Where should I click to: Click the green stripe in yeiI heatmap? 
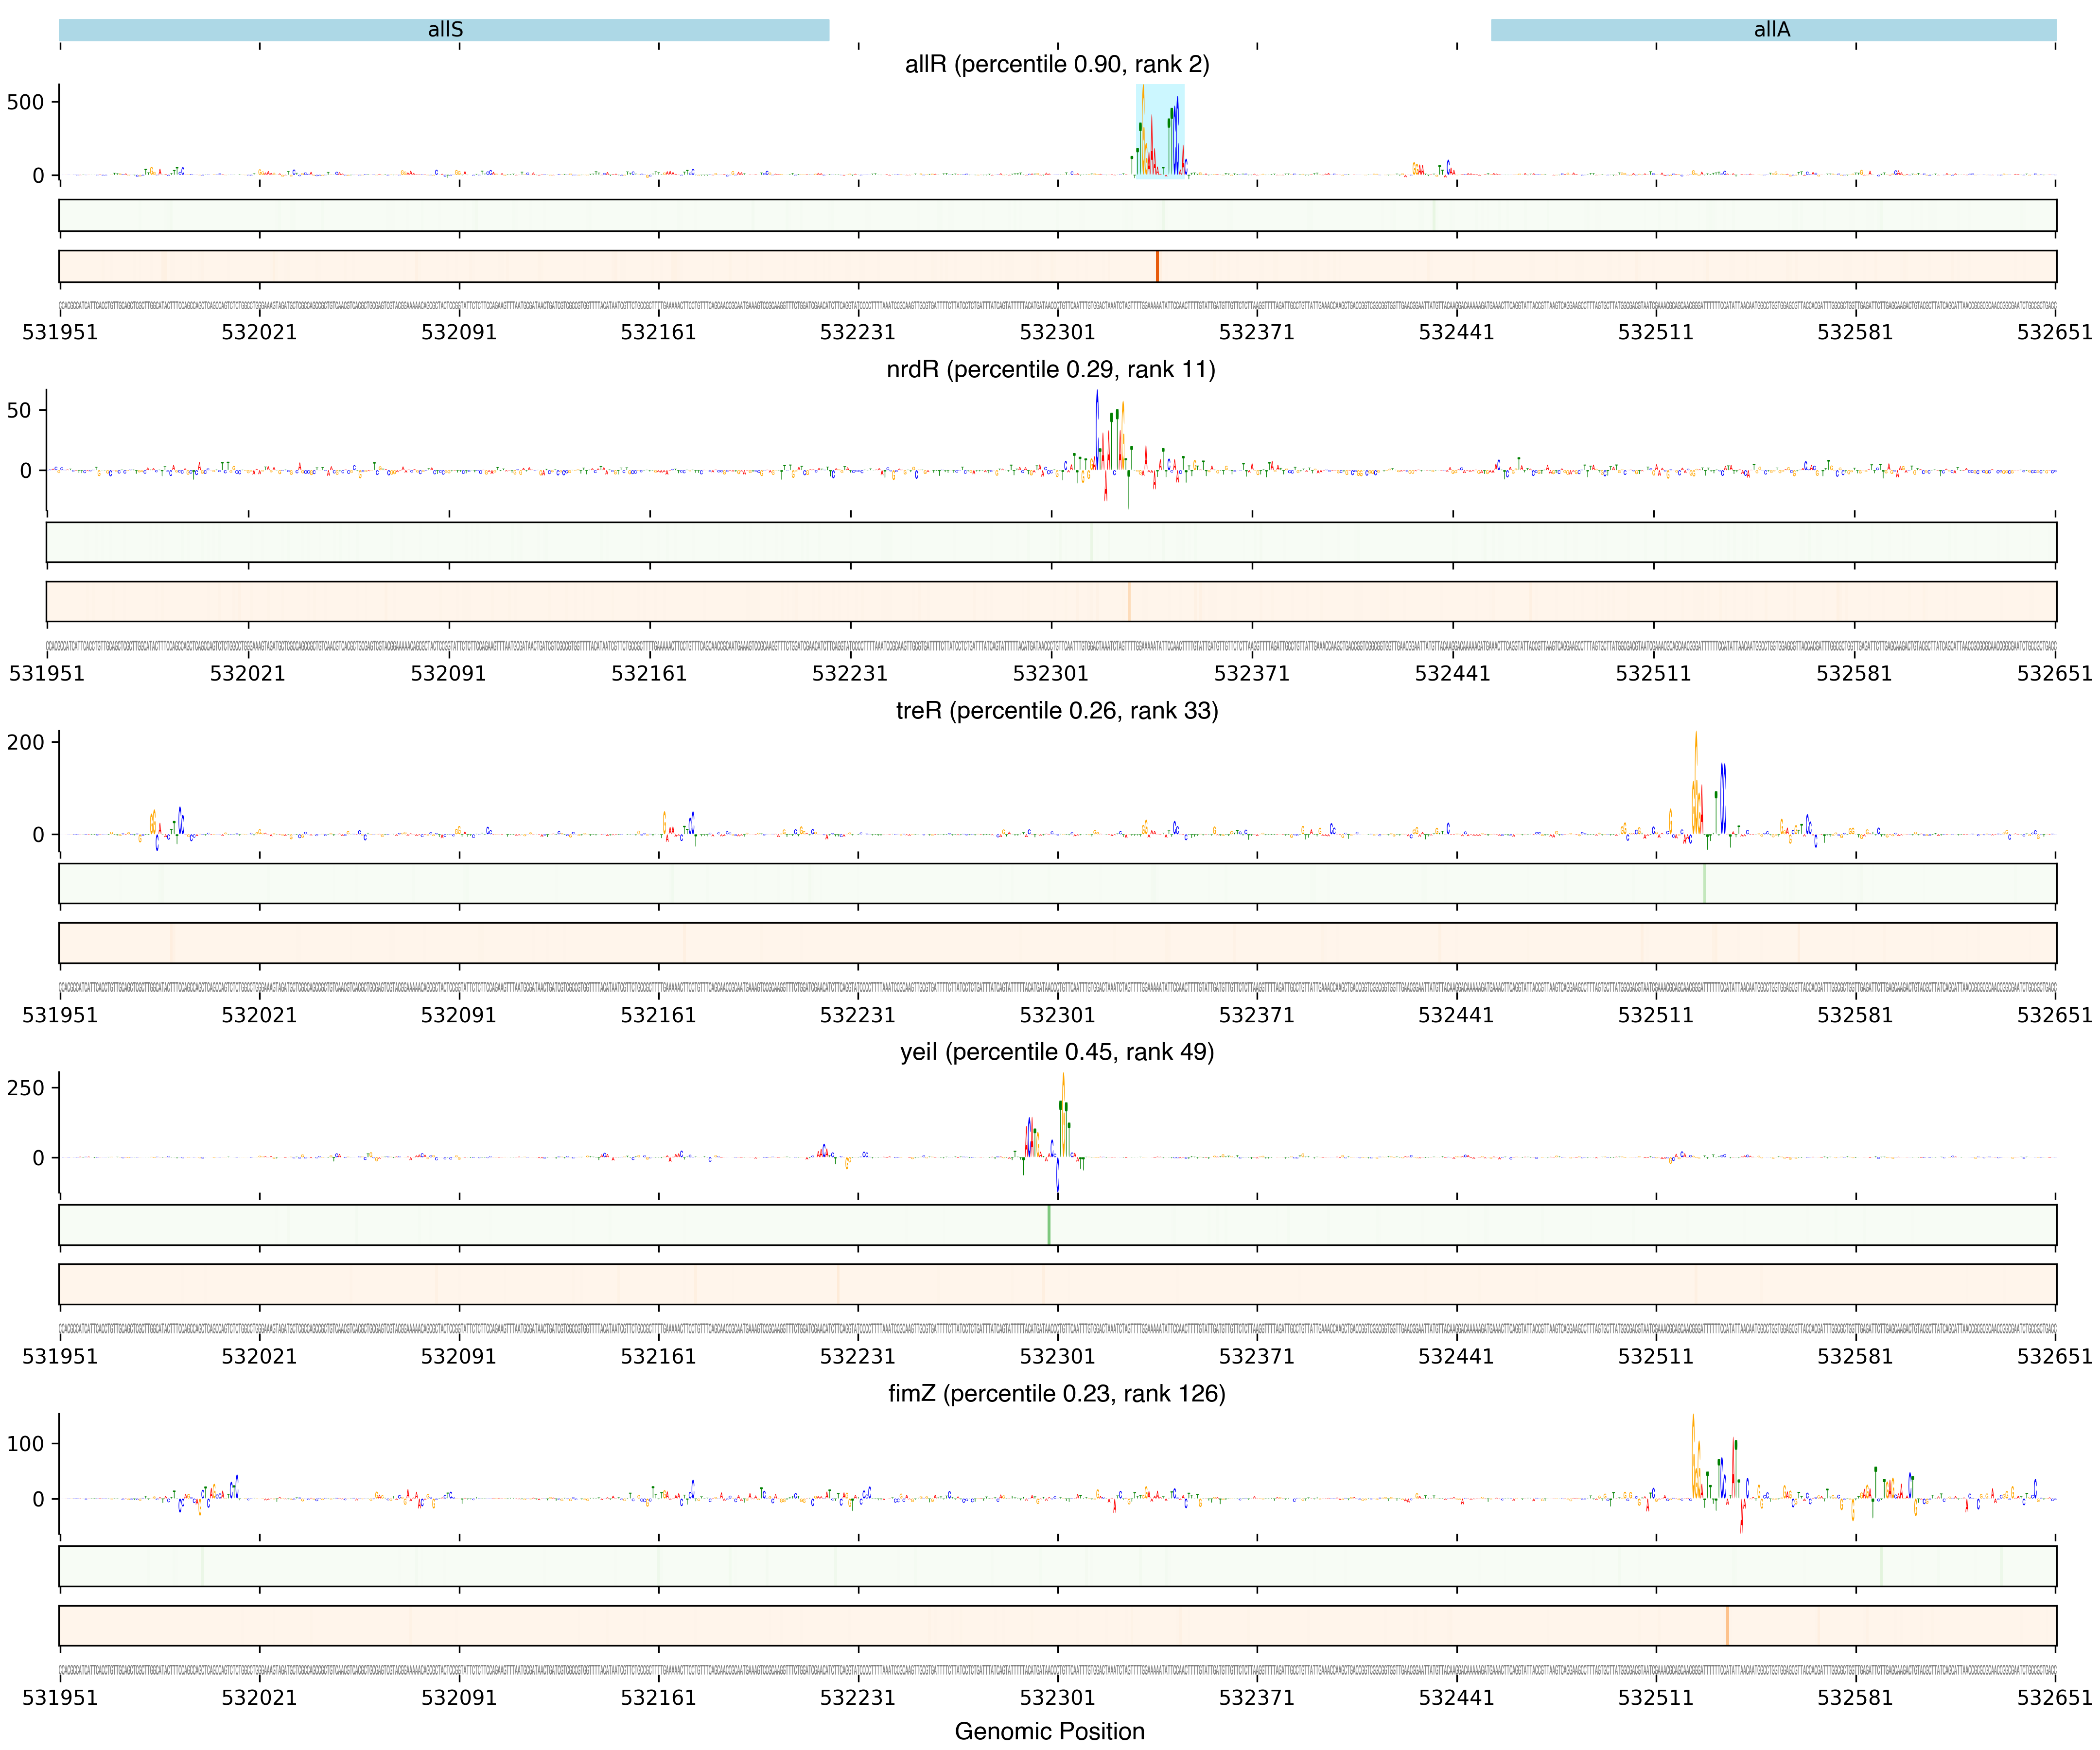pos(1048,1225)
